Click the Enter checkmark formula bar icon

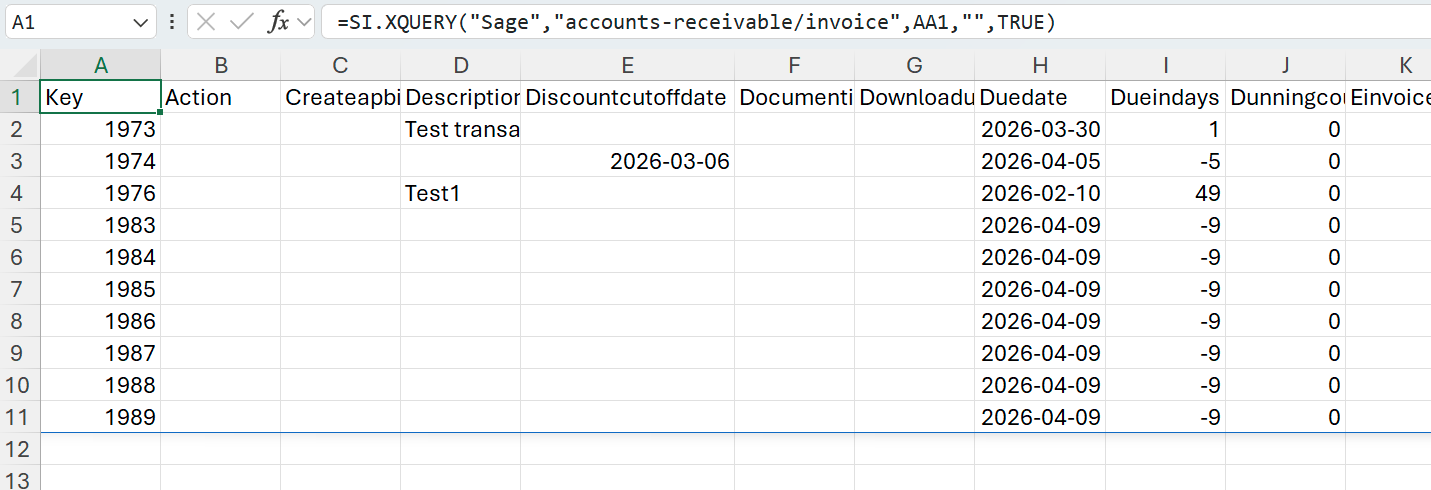click(241, 22)
